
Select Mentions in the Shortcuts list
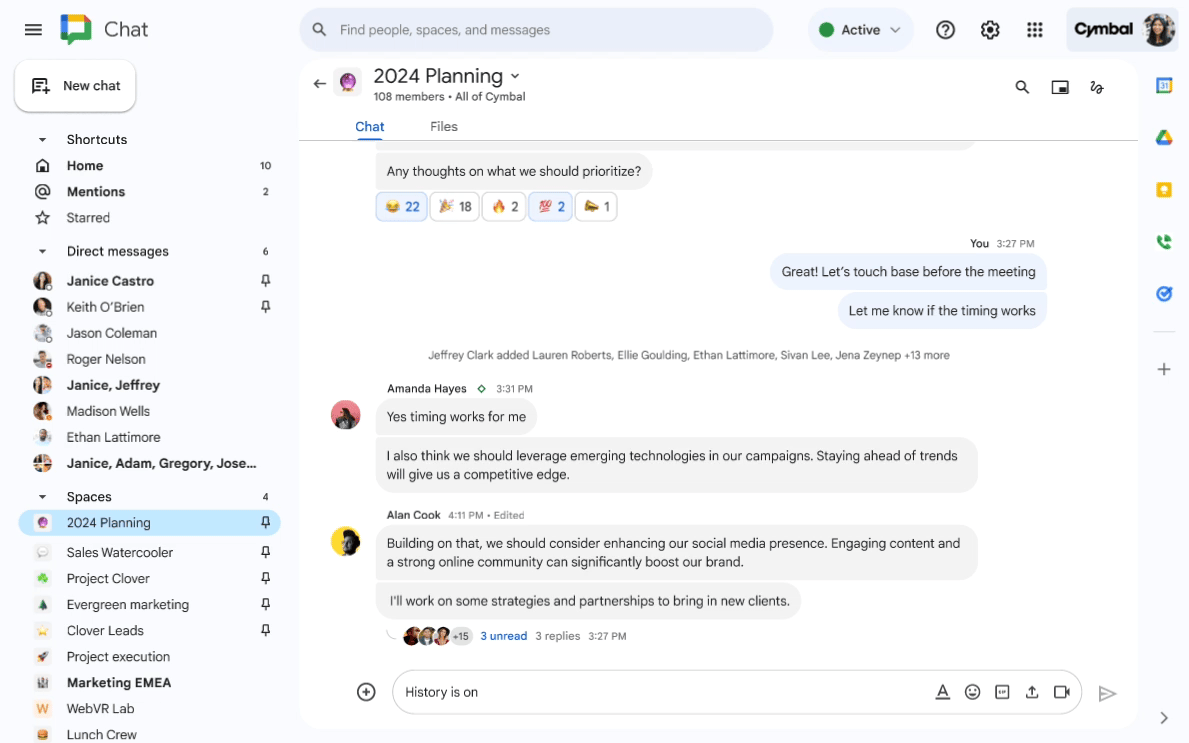click(x=96, y=192)
